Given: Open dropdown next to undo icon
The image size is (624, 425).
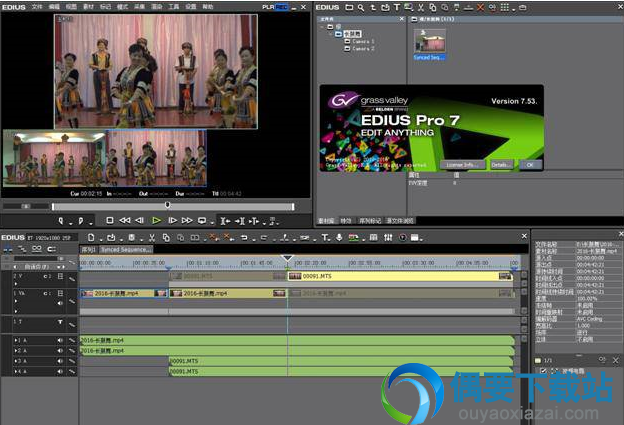Looking at the screenshot, I should (254, 240).
